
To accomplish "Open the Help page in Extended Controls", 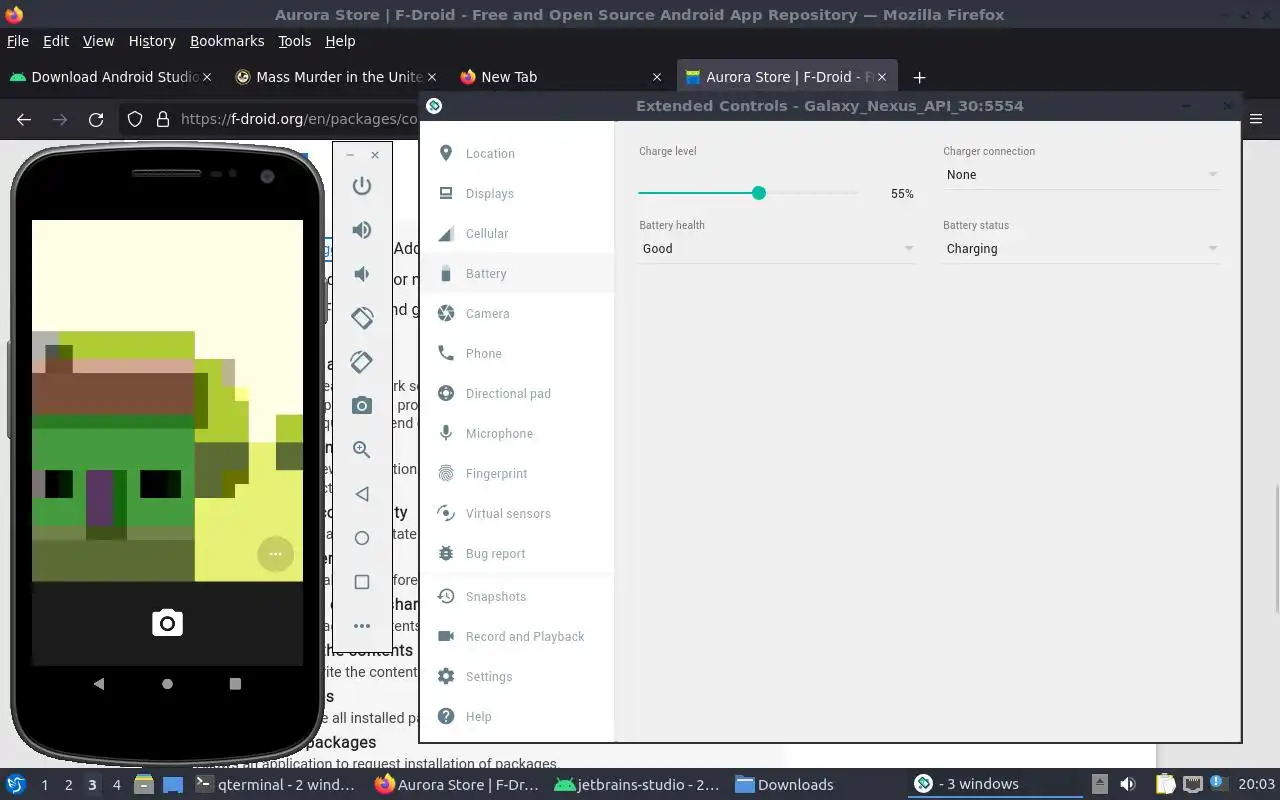I will click(x=517, y=716).
